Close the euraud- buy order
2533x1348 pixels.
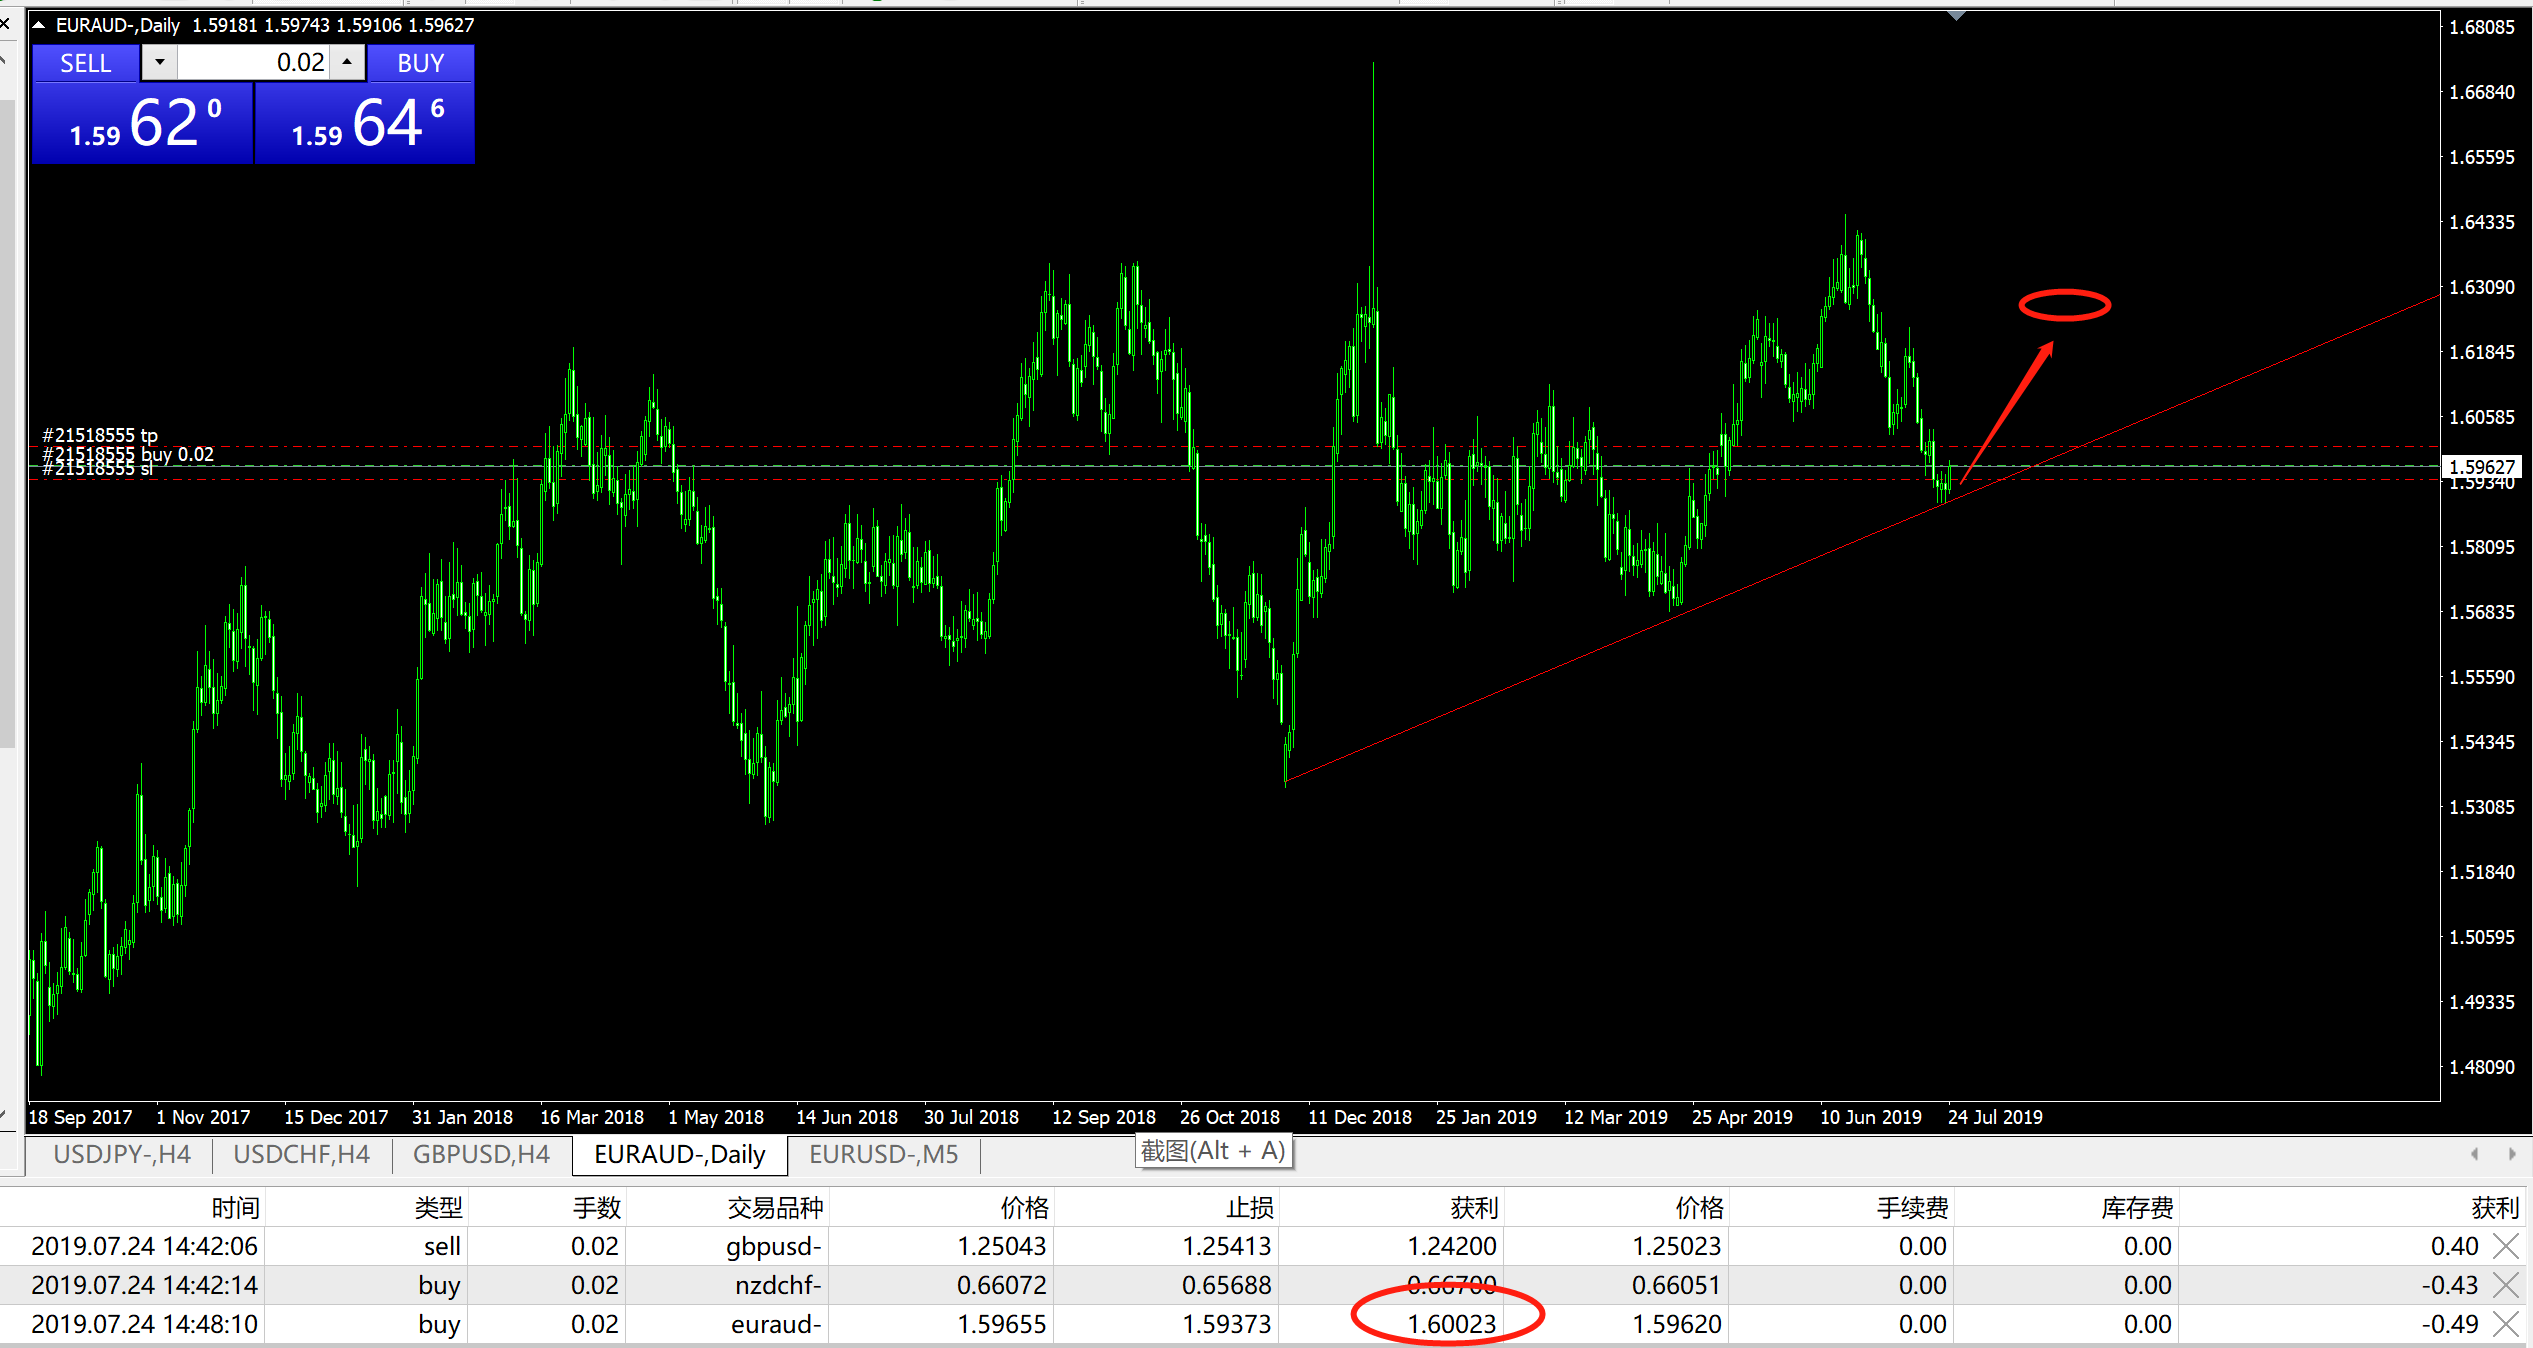(x=2506, y=1324)
